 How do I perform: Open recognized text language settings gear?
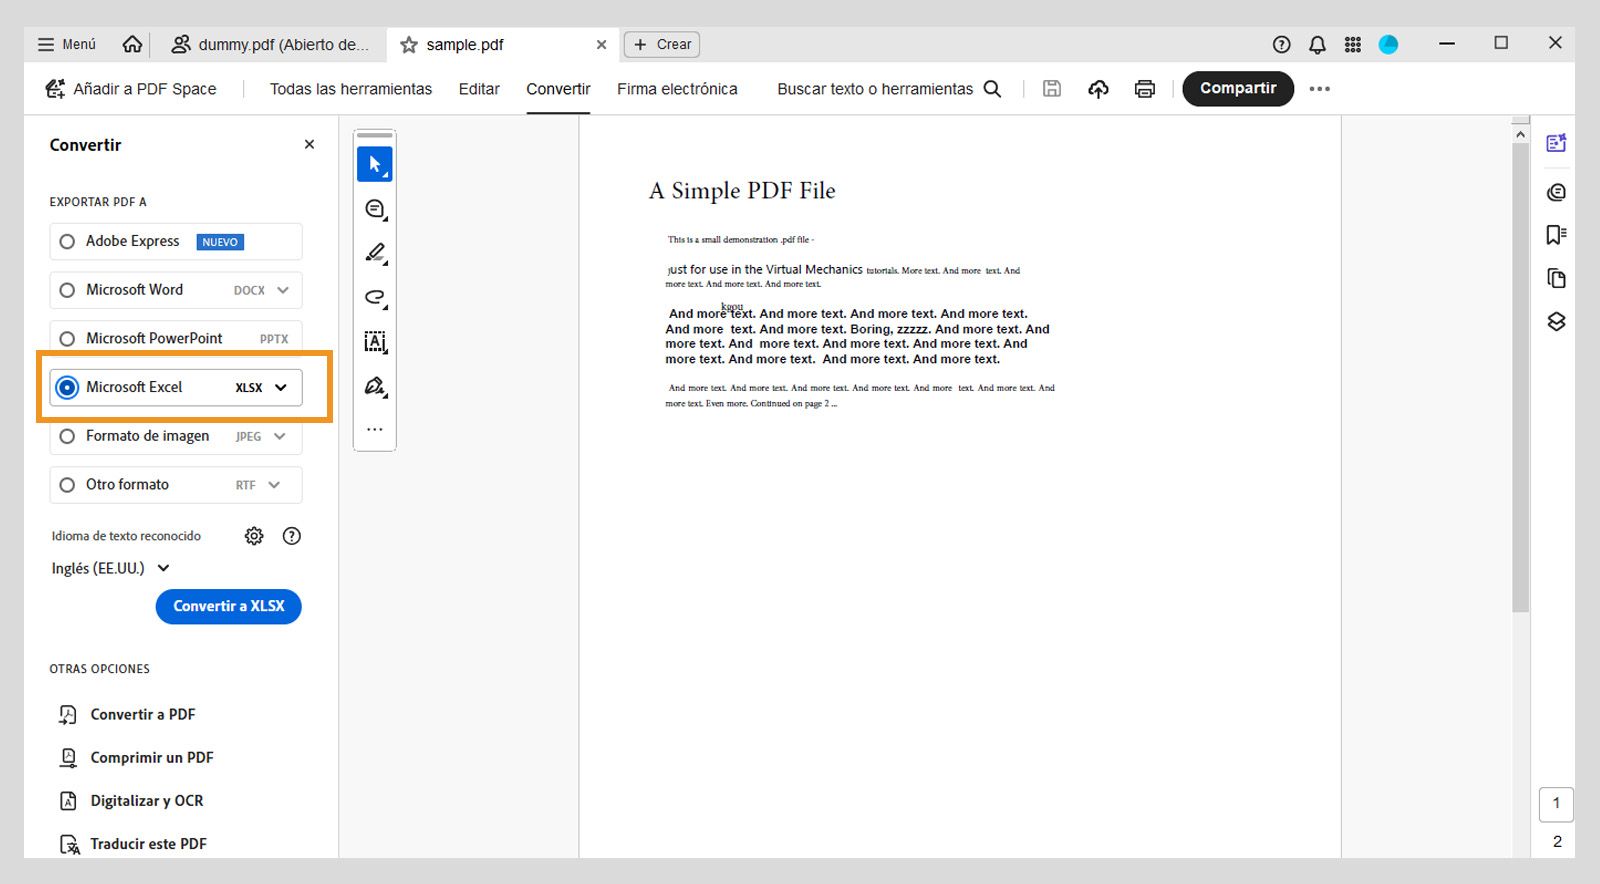pyautogui.click(x=254, y=536)
